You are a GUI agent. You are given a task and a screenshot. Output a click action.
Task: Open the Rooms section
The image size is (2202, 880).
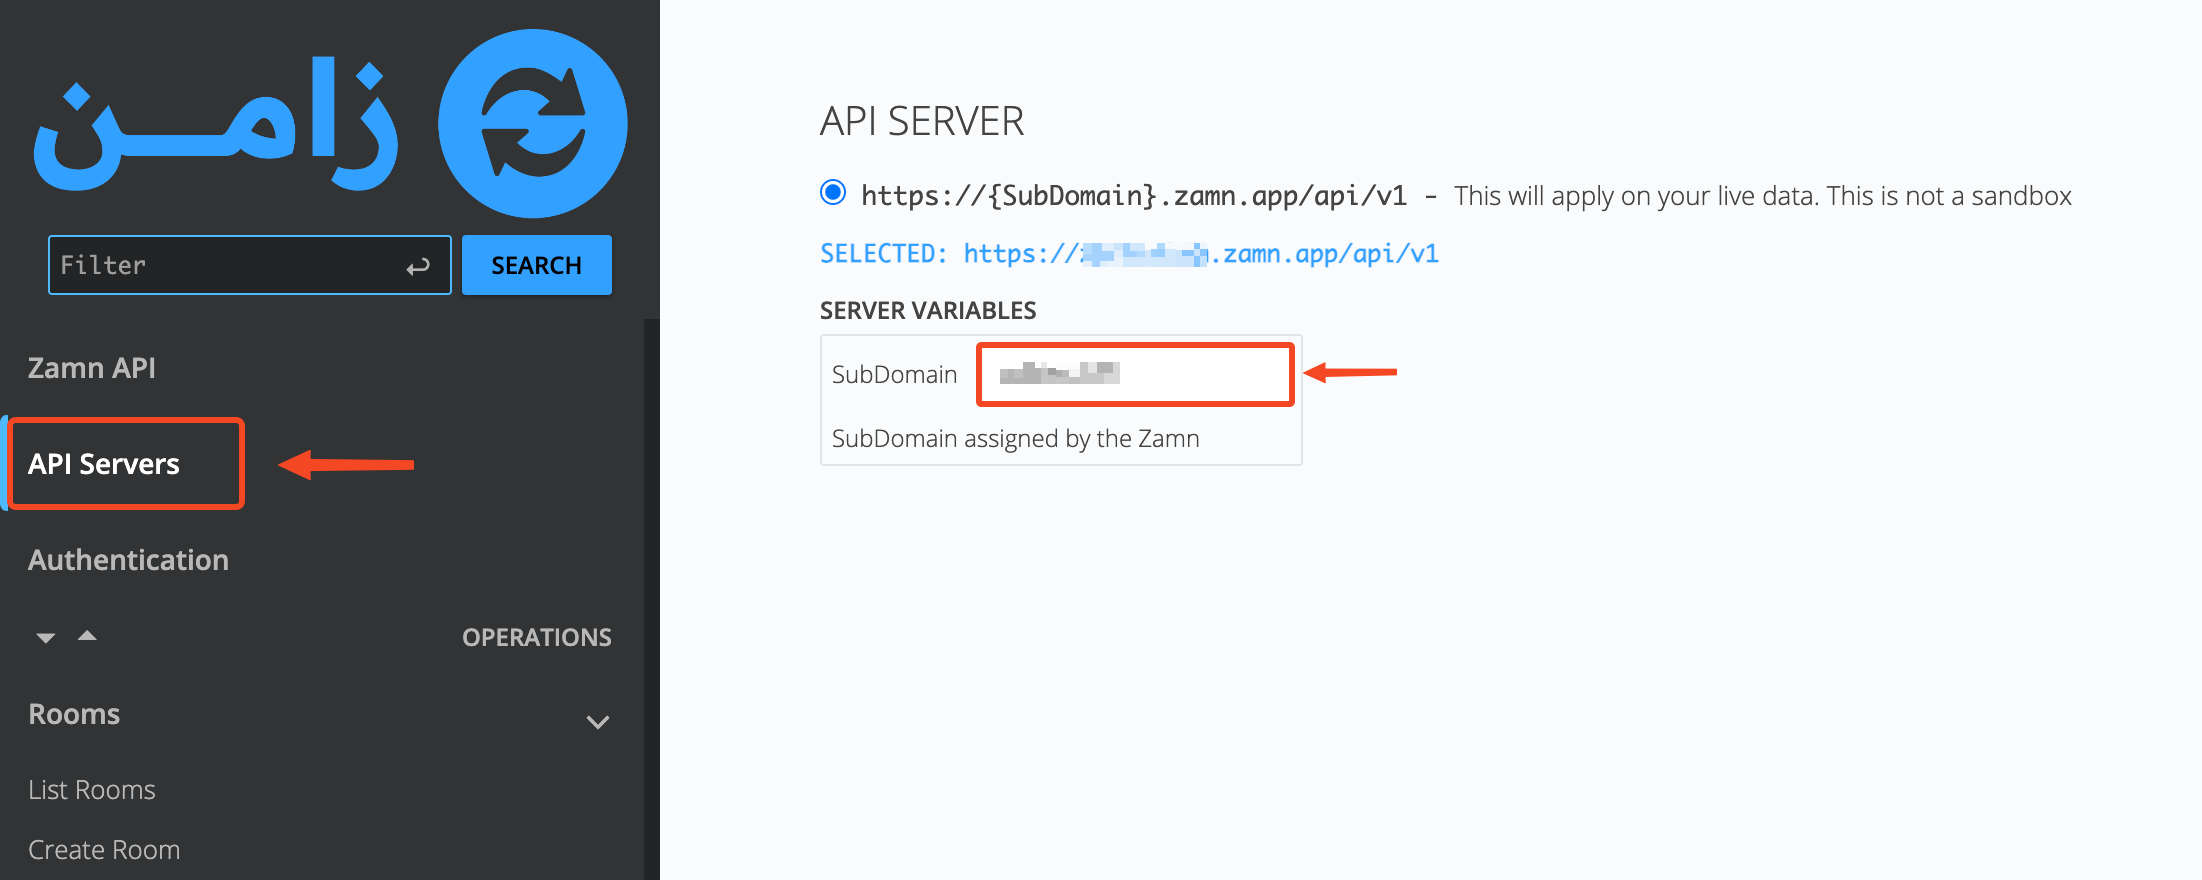tap(74, 714)
